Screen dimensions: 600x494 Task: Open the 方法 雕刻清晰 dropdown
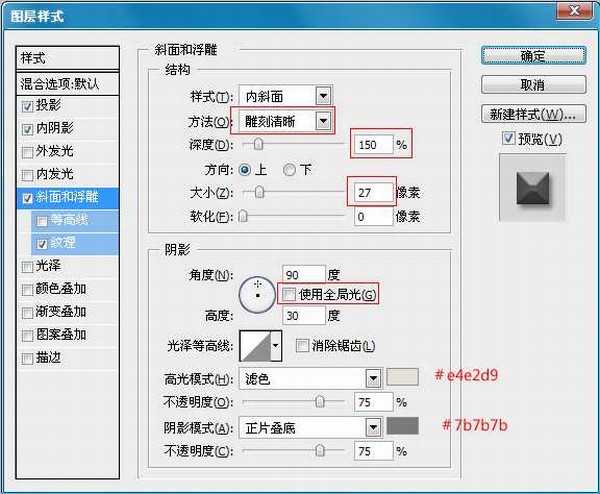(x=322, y=121)
